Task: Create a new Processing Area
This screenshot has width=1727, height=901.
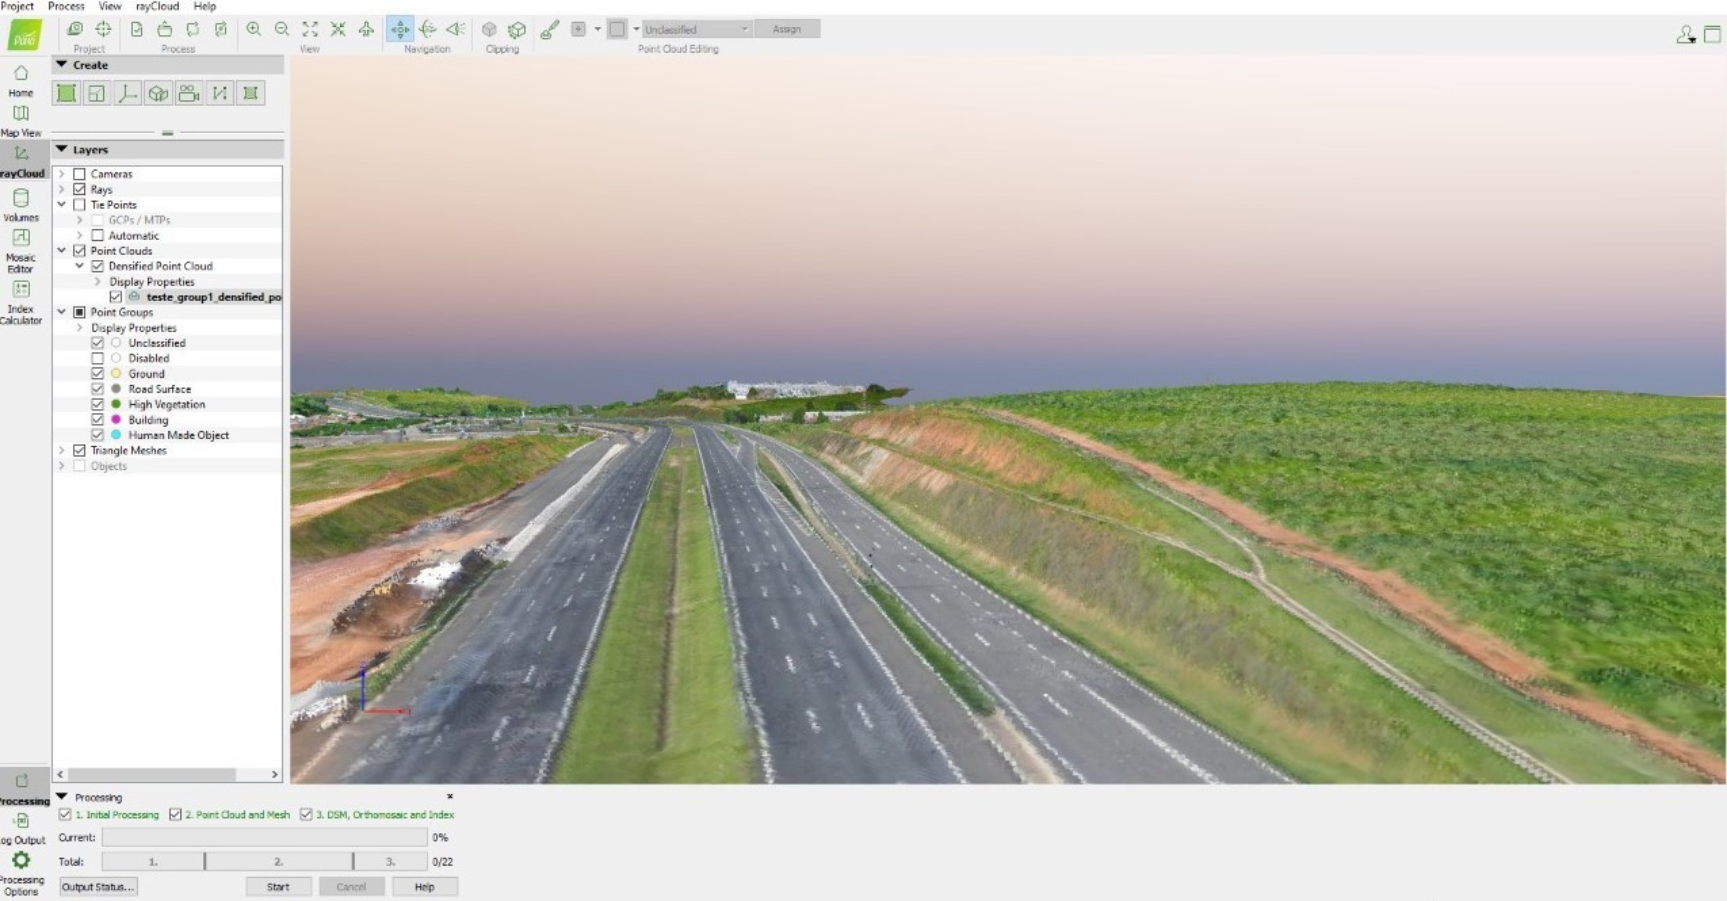Action: point(66,93)
